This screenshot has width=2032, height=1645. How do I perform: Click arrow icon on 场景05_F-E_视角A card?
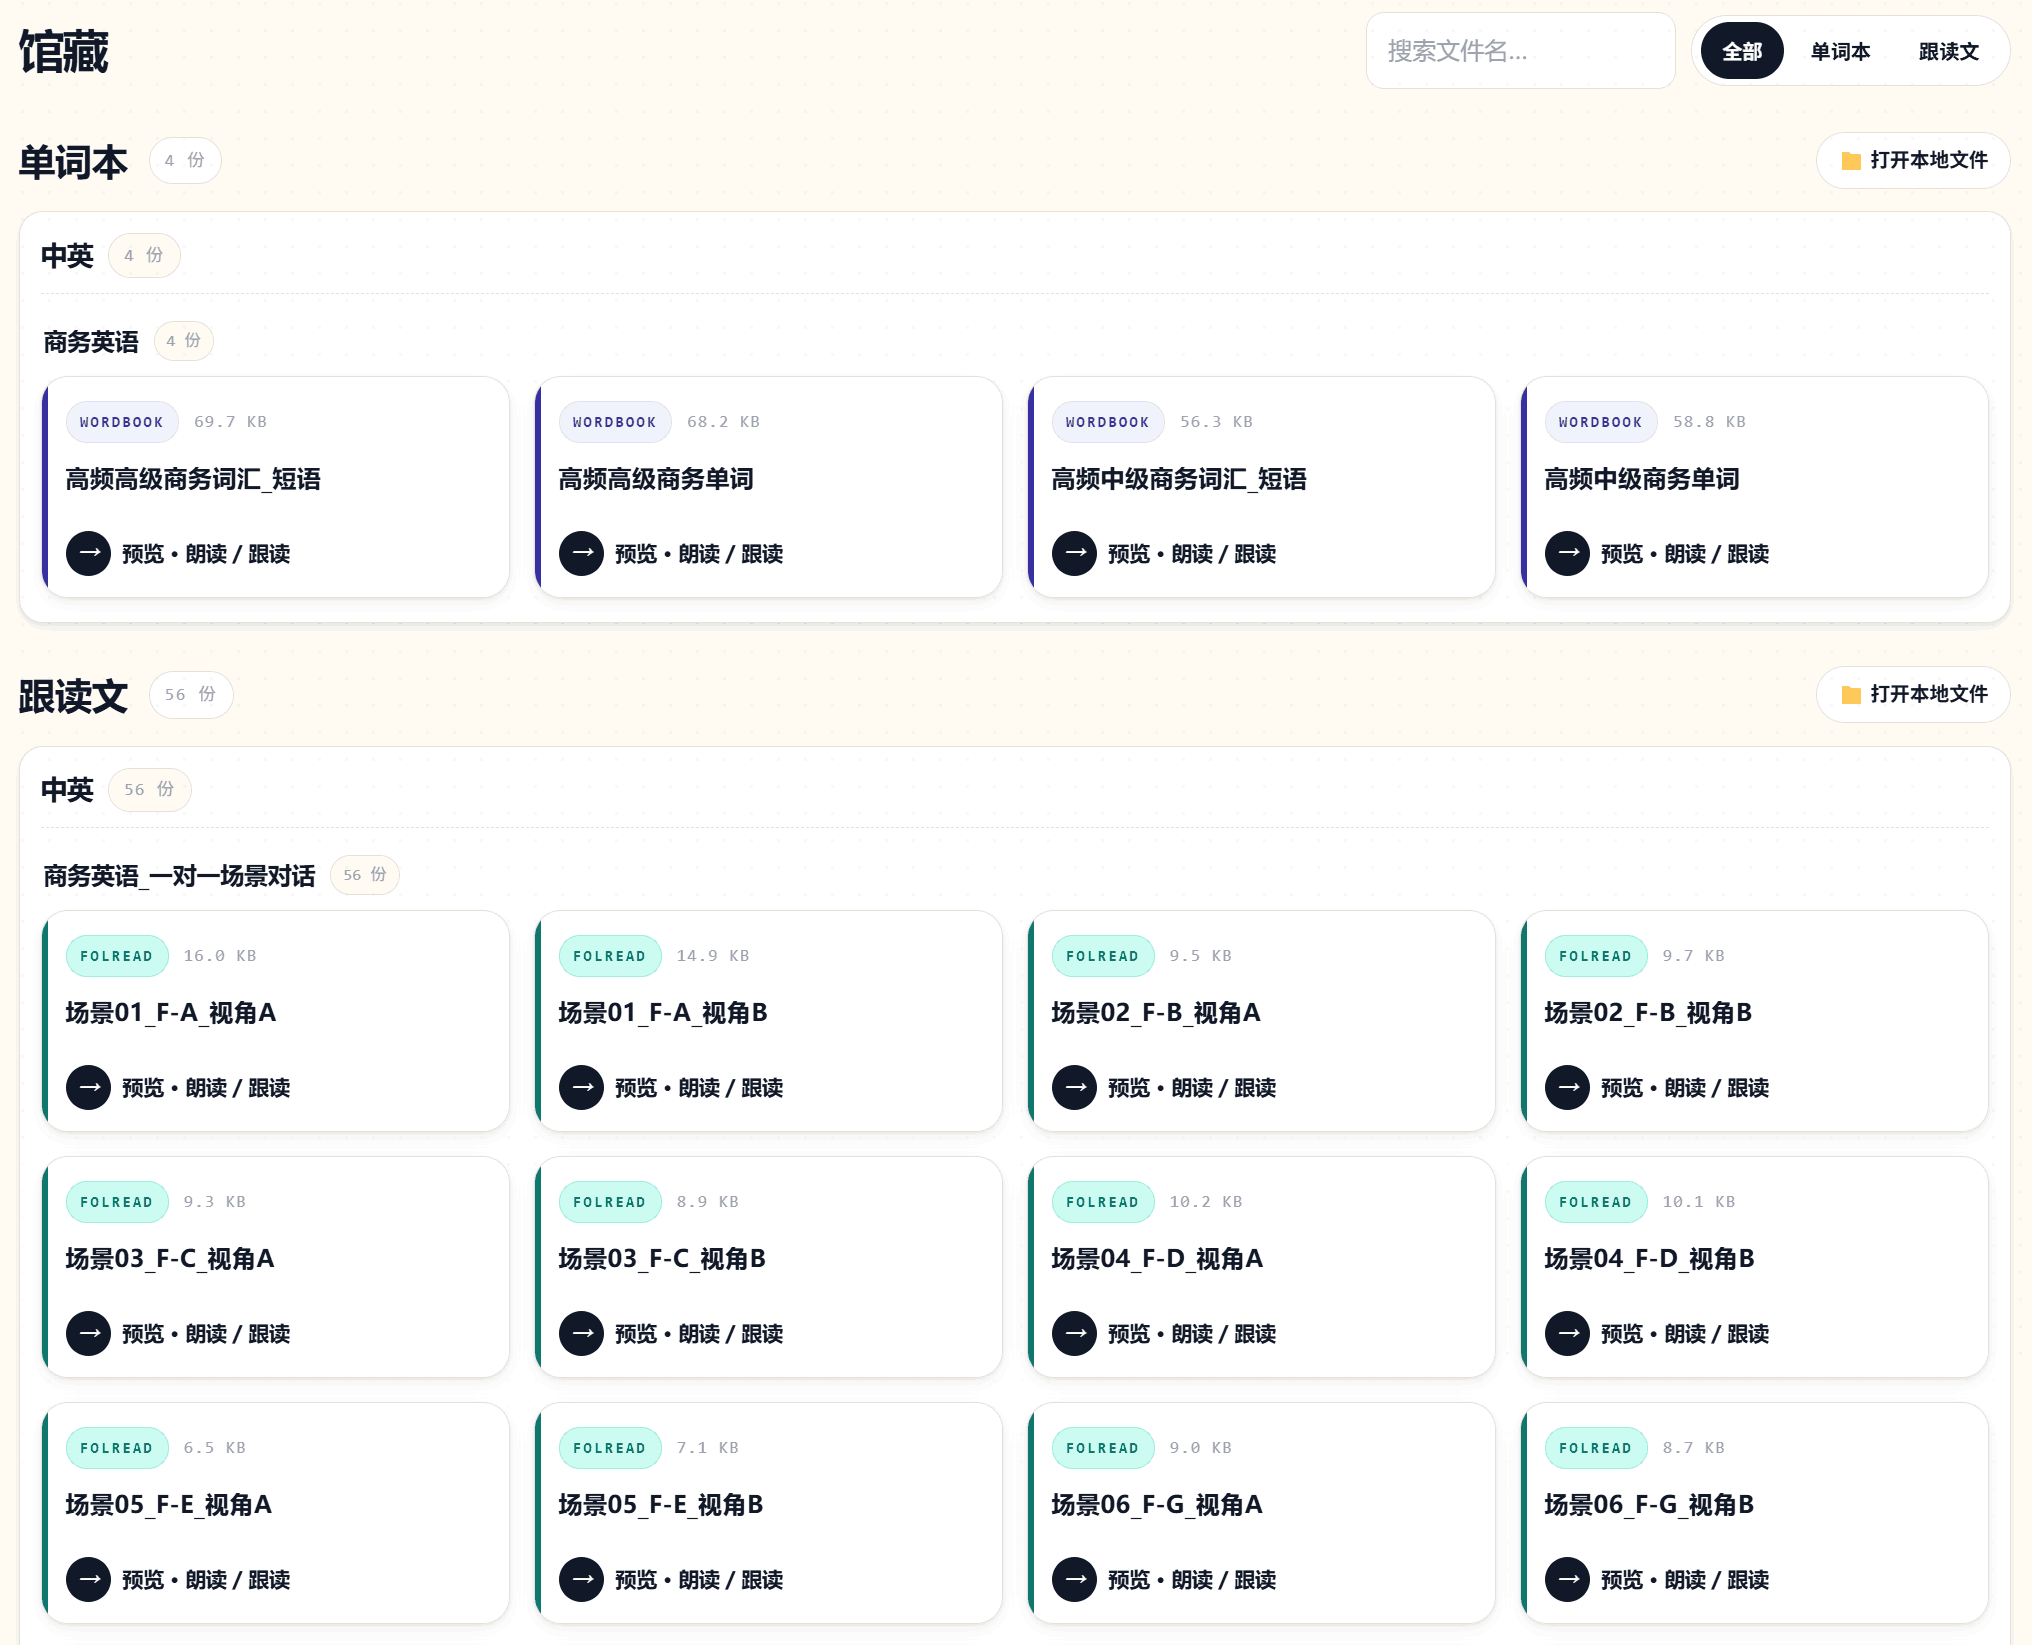(88, 1579)
